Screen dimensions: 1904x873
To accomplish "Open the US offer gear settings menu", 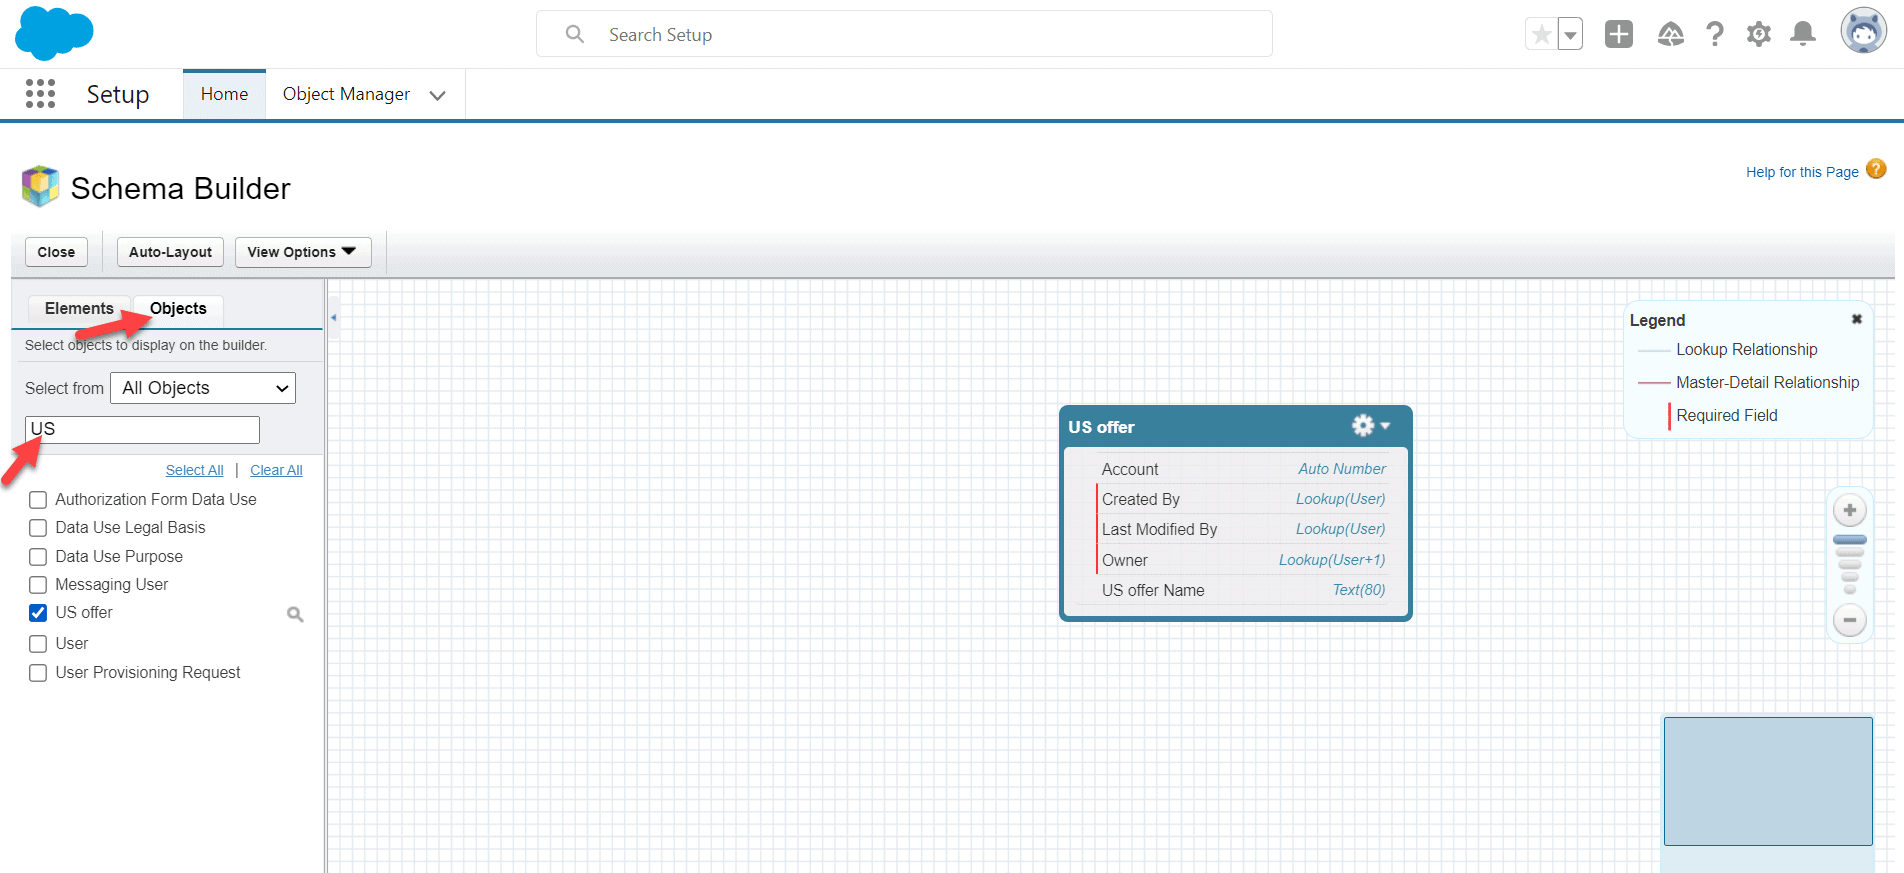I will point(1370,426).
